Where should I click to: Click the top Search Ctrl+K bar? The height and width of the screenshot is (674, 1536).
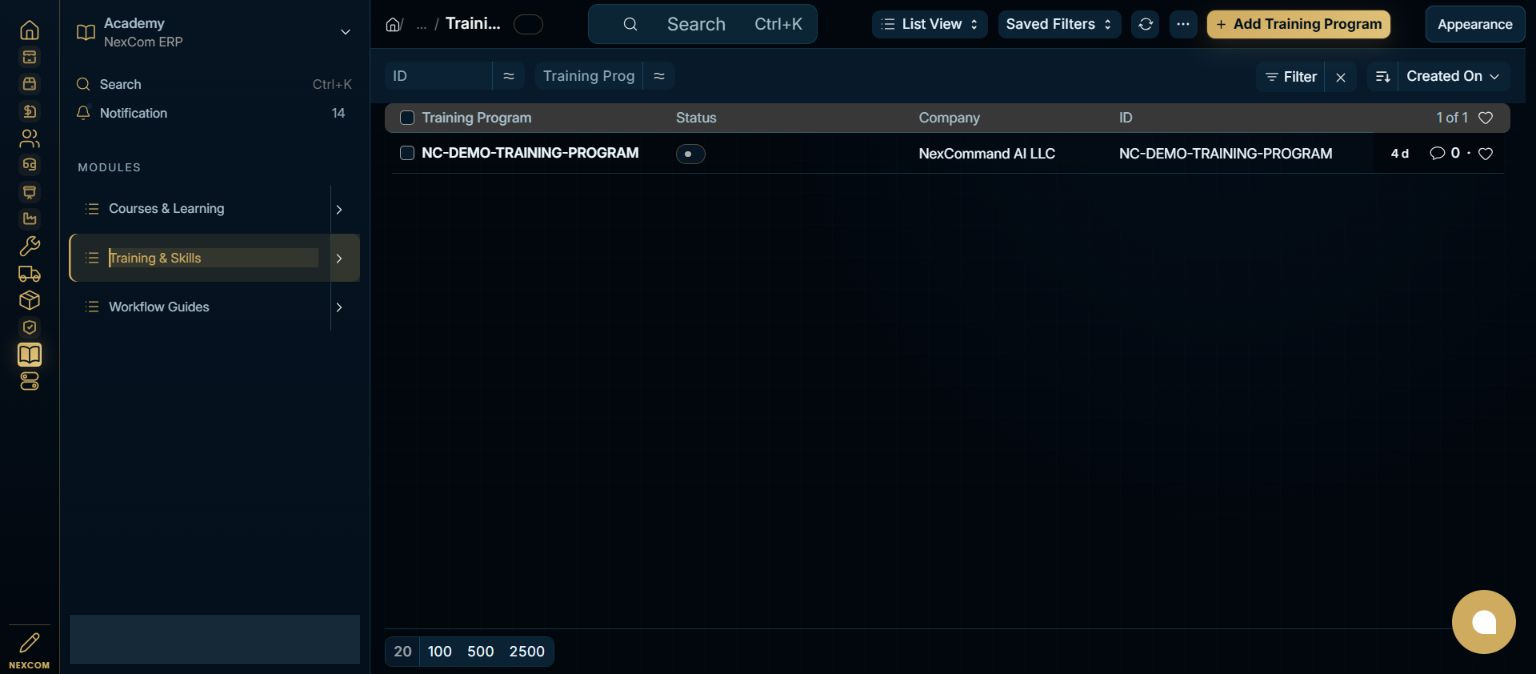coord(703,24)
